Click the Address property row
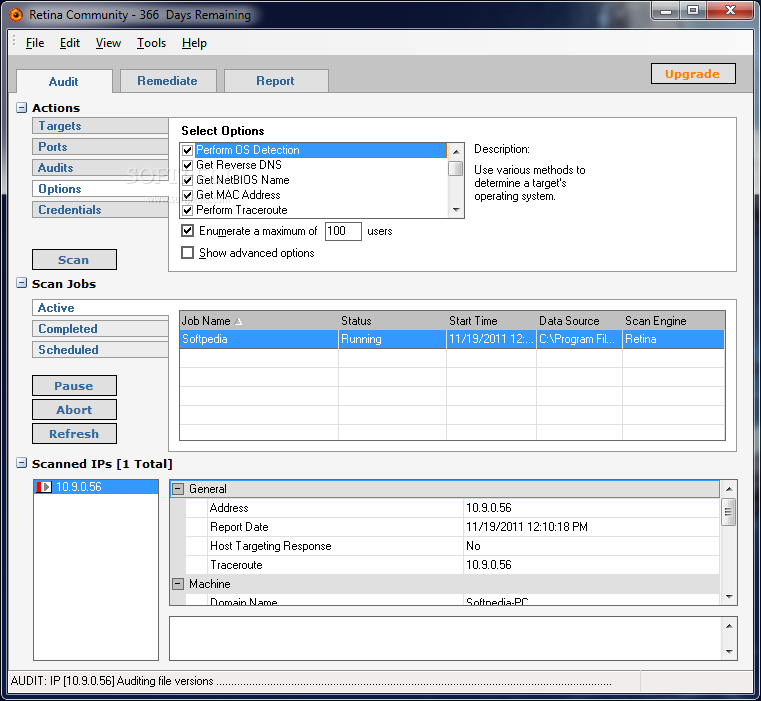 (x=452, y=508)
